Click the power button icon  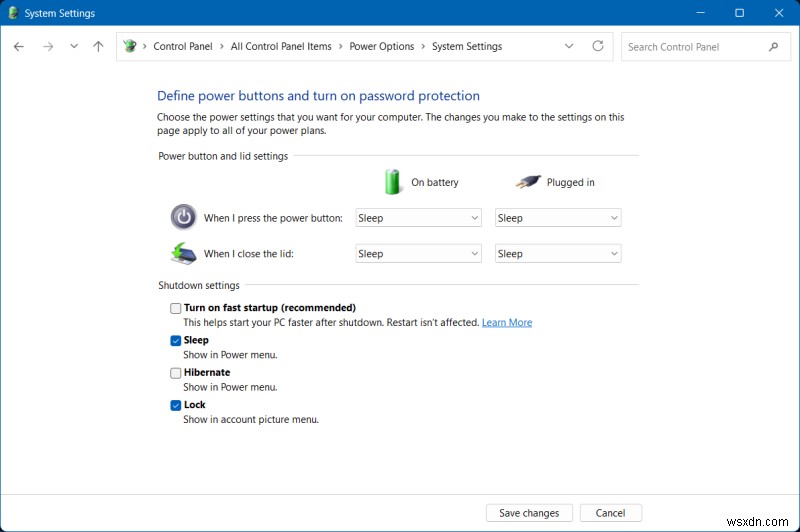tap(184, 217)
